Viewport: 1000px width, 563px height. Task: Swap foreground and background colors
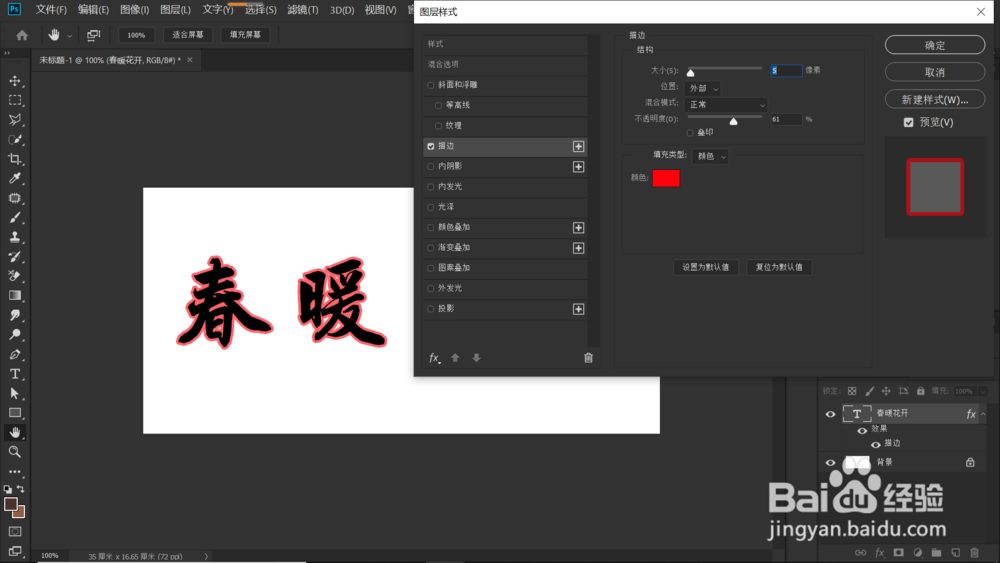pyautogui.click(x=20, y=489)
